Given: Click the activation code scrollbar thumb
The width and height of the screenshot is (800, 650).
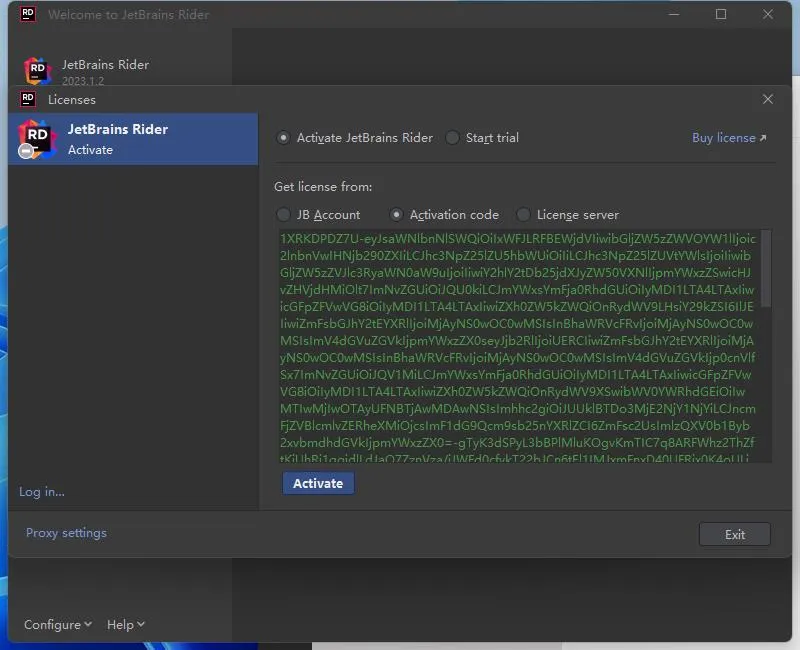Looking at the screenshot, I should [x=765, y=269].
